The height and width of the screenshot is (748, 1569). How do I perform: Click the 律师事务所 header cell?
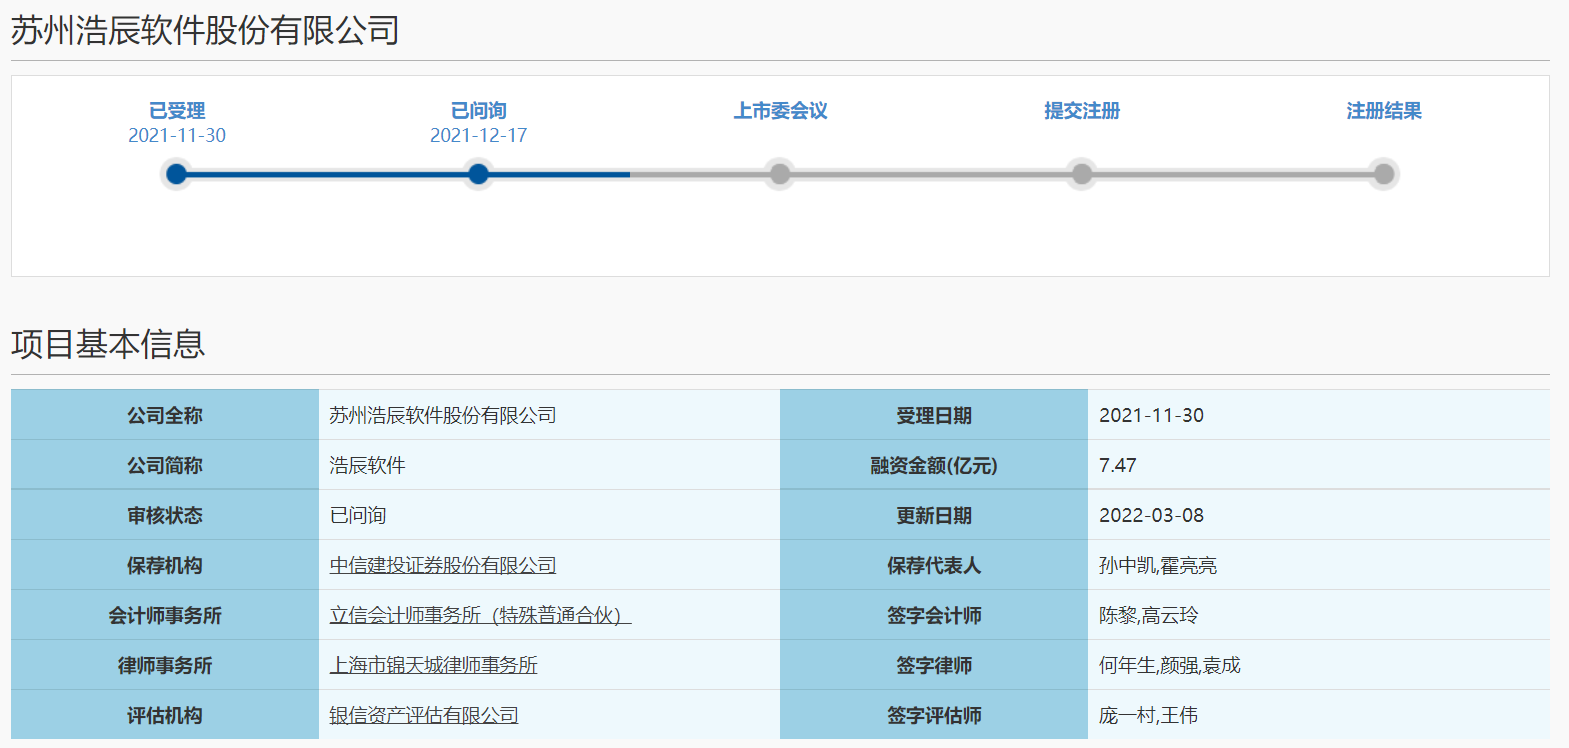coord(165,665)
